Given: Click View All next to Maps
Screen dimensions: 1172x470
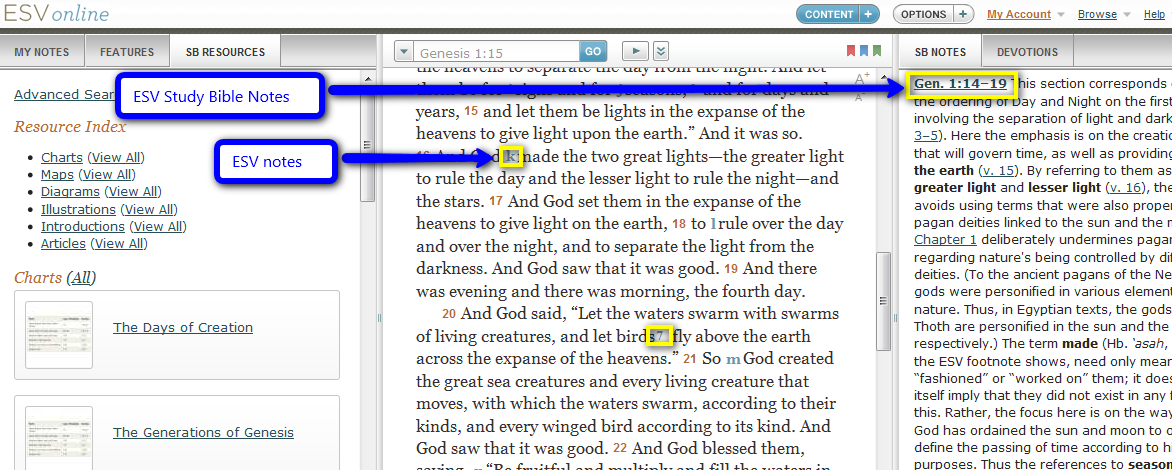Looking at the screenshot, I should [x=106, y=175].
